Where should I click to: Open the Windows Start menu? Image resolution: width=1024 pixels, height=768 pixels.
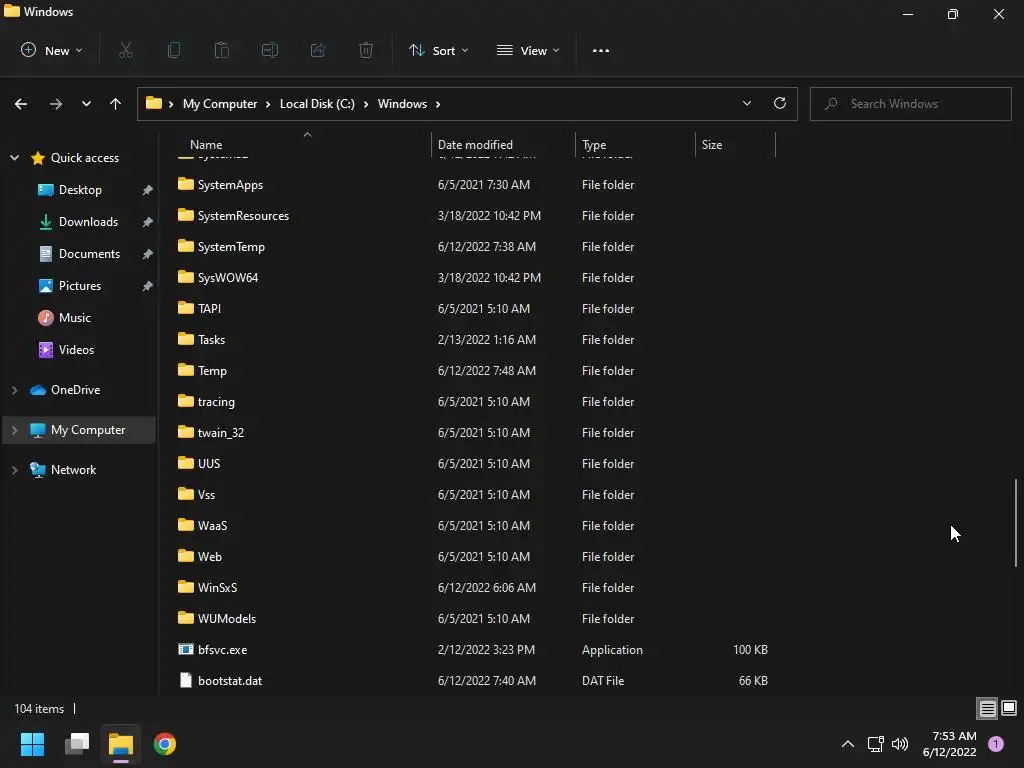click(x=32, y=744)
